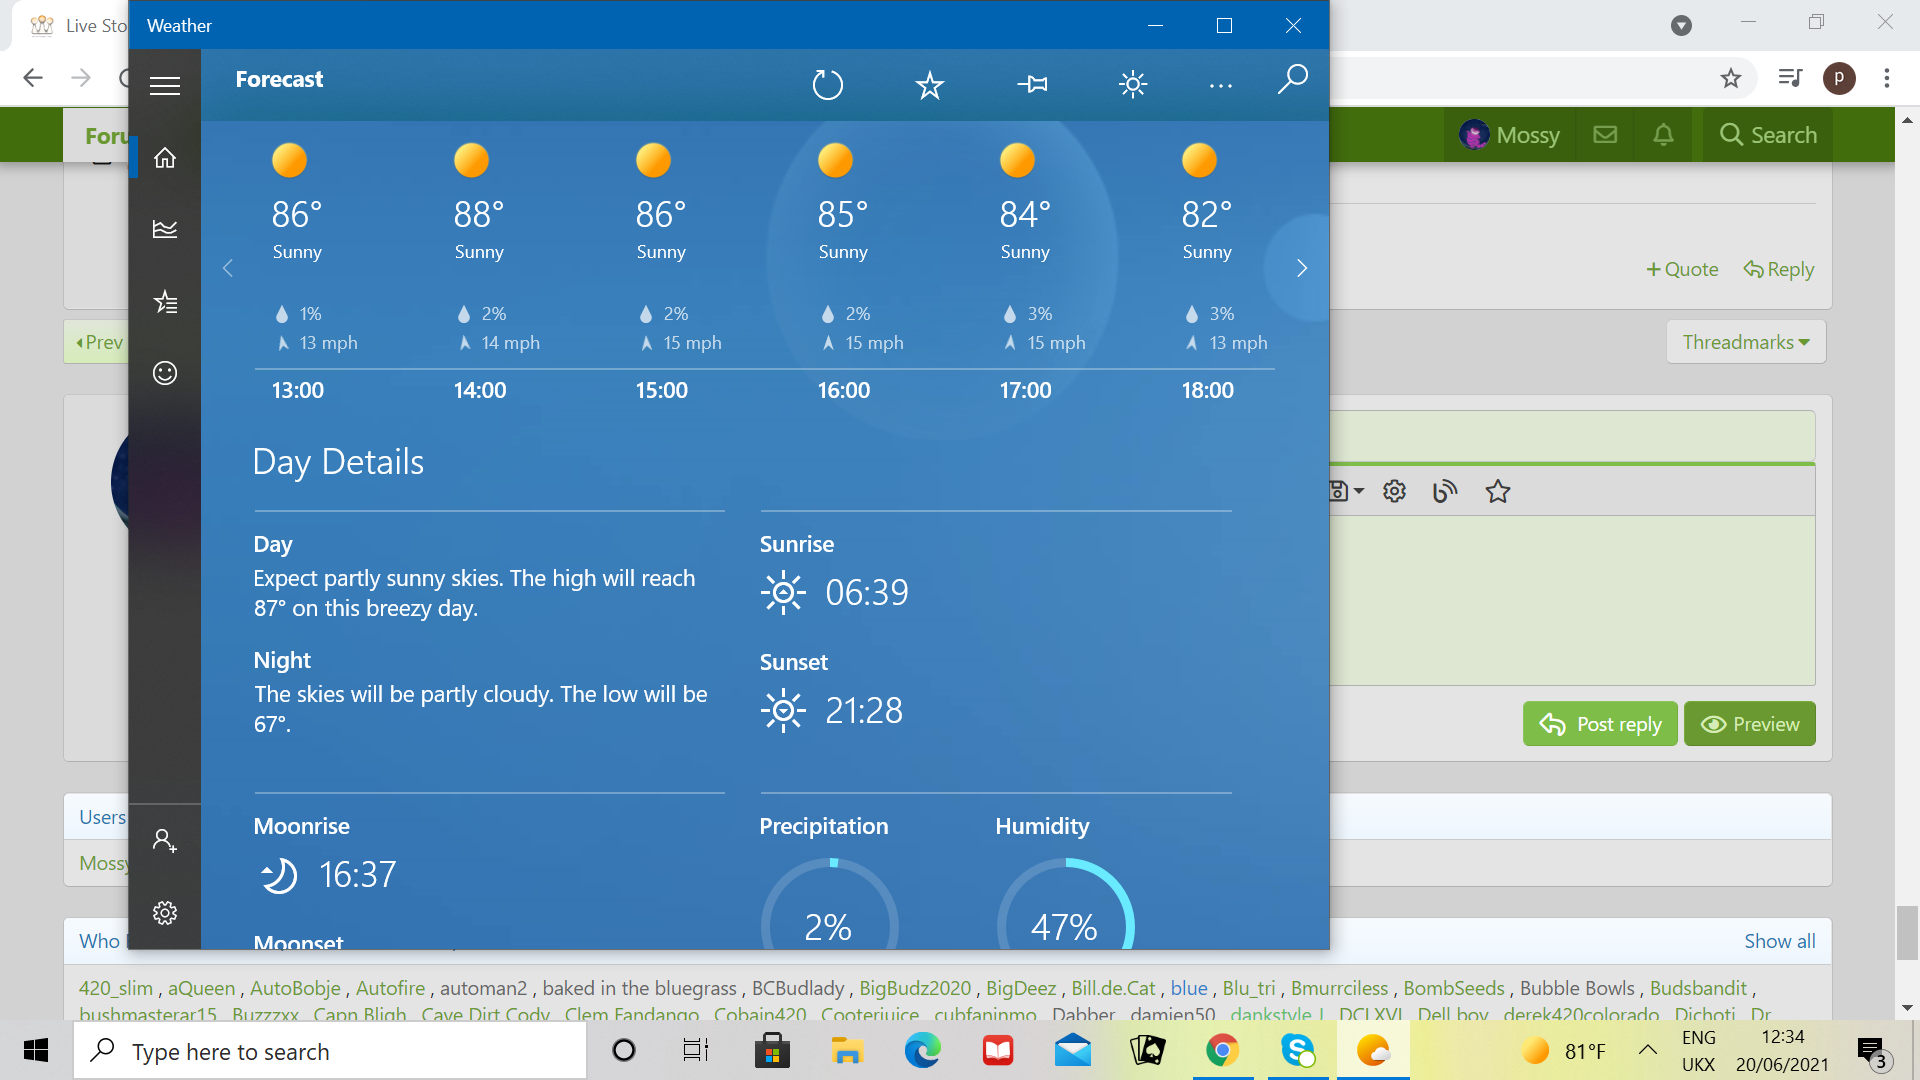Open the Mail app from the taskbar
This screenshot has width=1920, height=1080.
tap(1072, 1051)
